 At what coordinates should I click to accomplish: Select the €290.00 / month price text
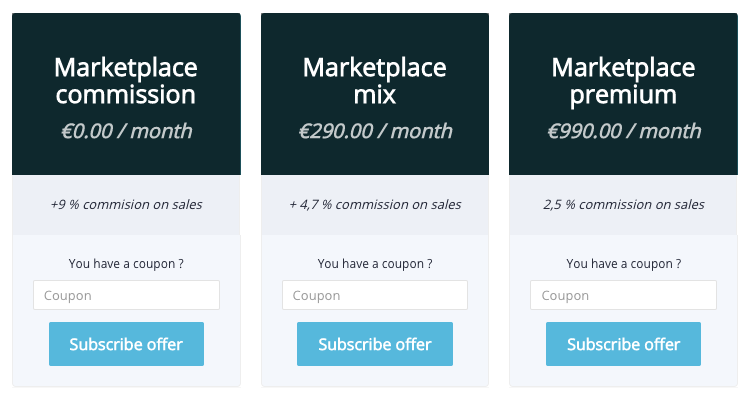click(375, 131)
